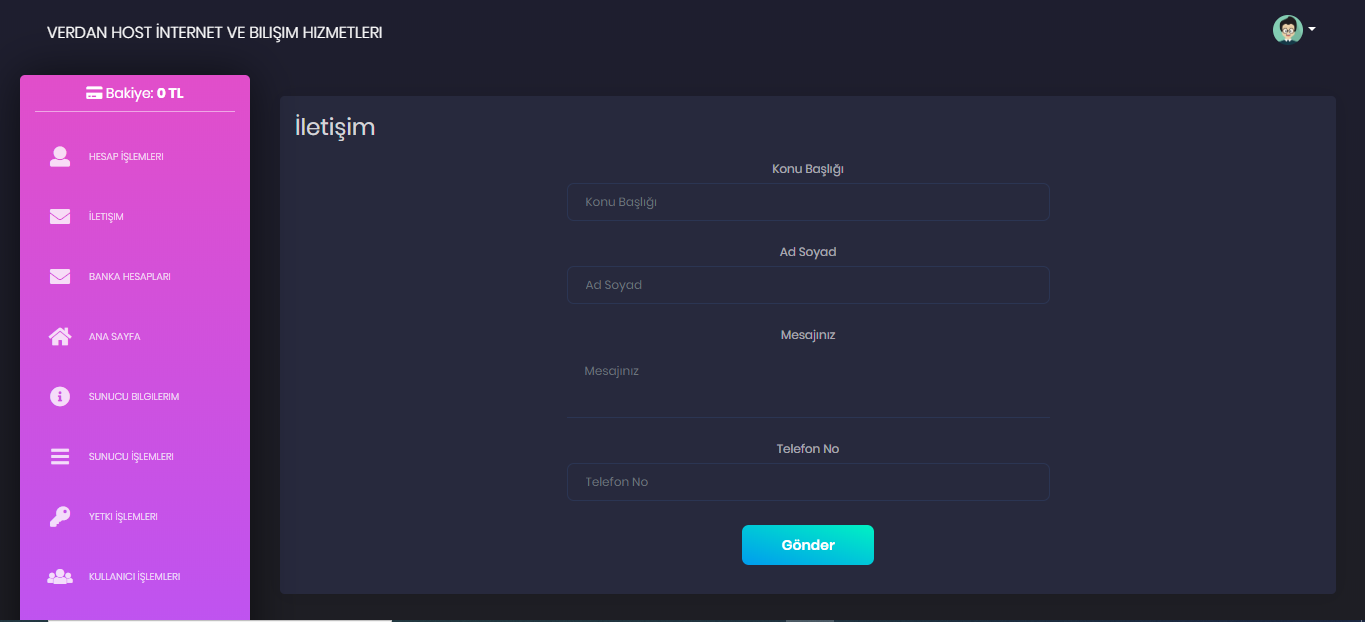Click the user icon beside Hesap İşlemleri

tap(60, 157)
